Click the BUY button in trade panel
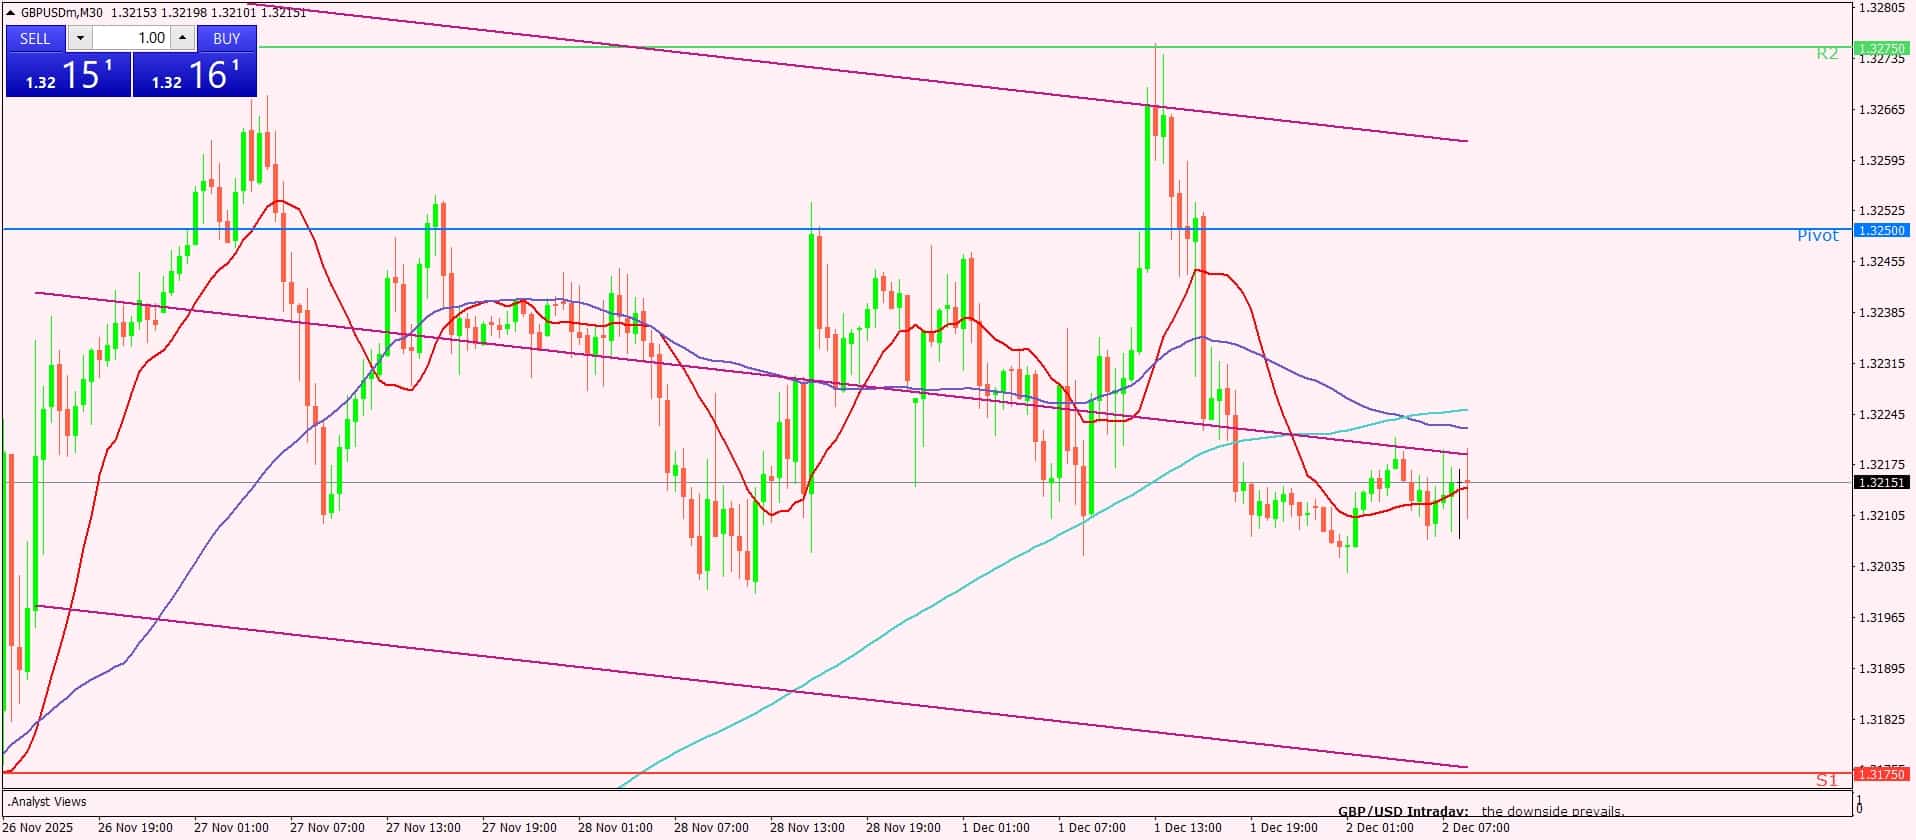The image size is (1916, 840). [x=227, y=38]
